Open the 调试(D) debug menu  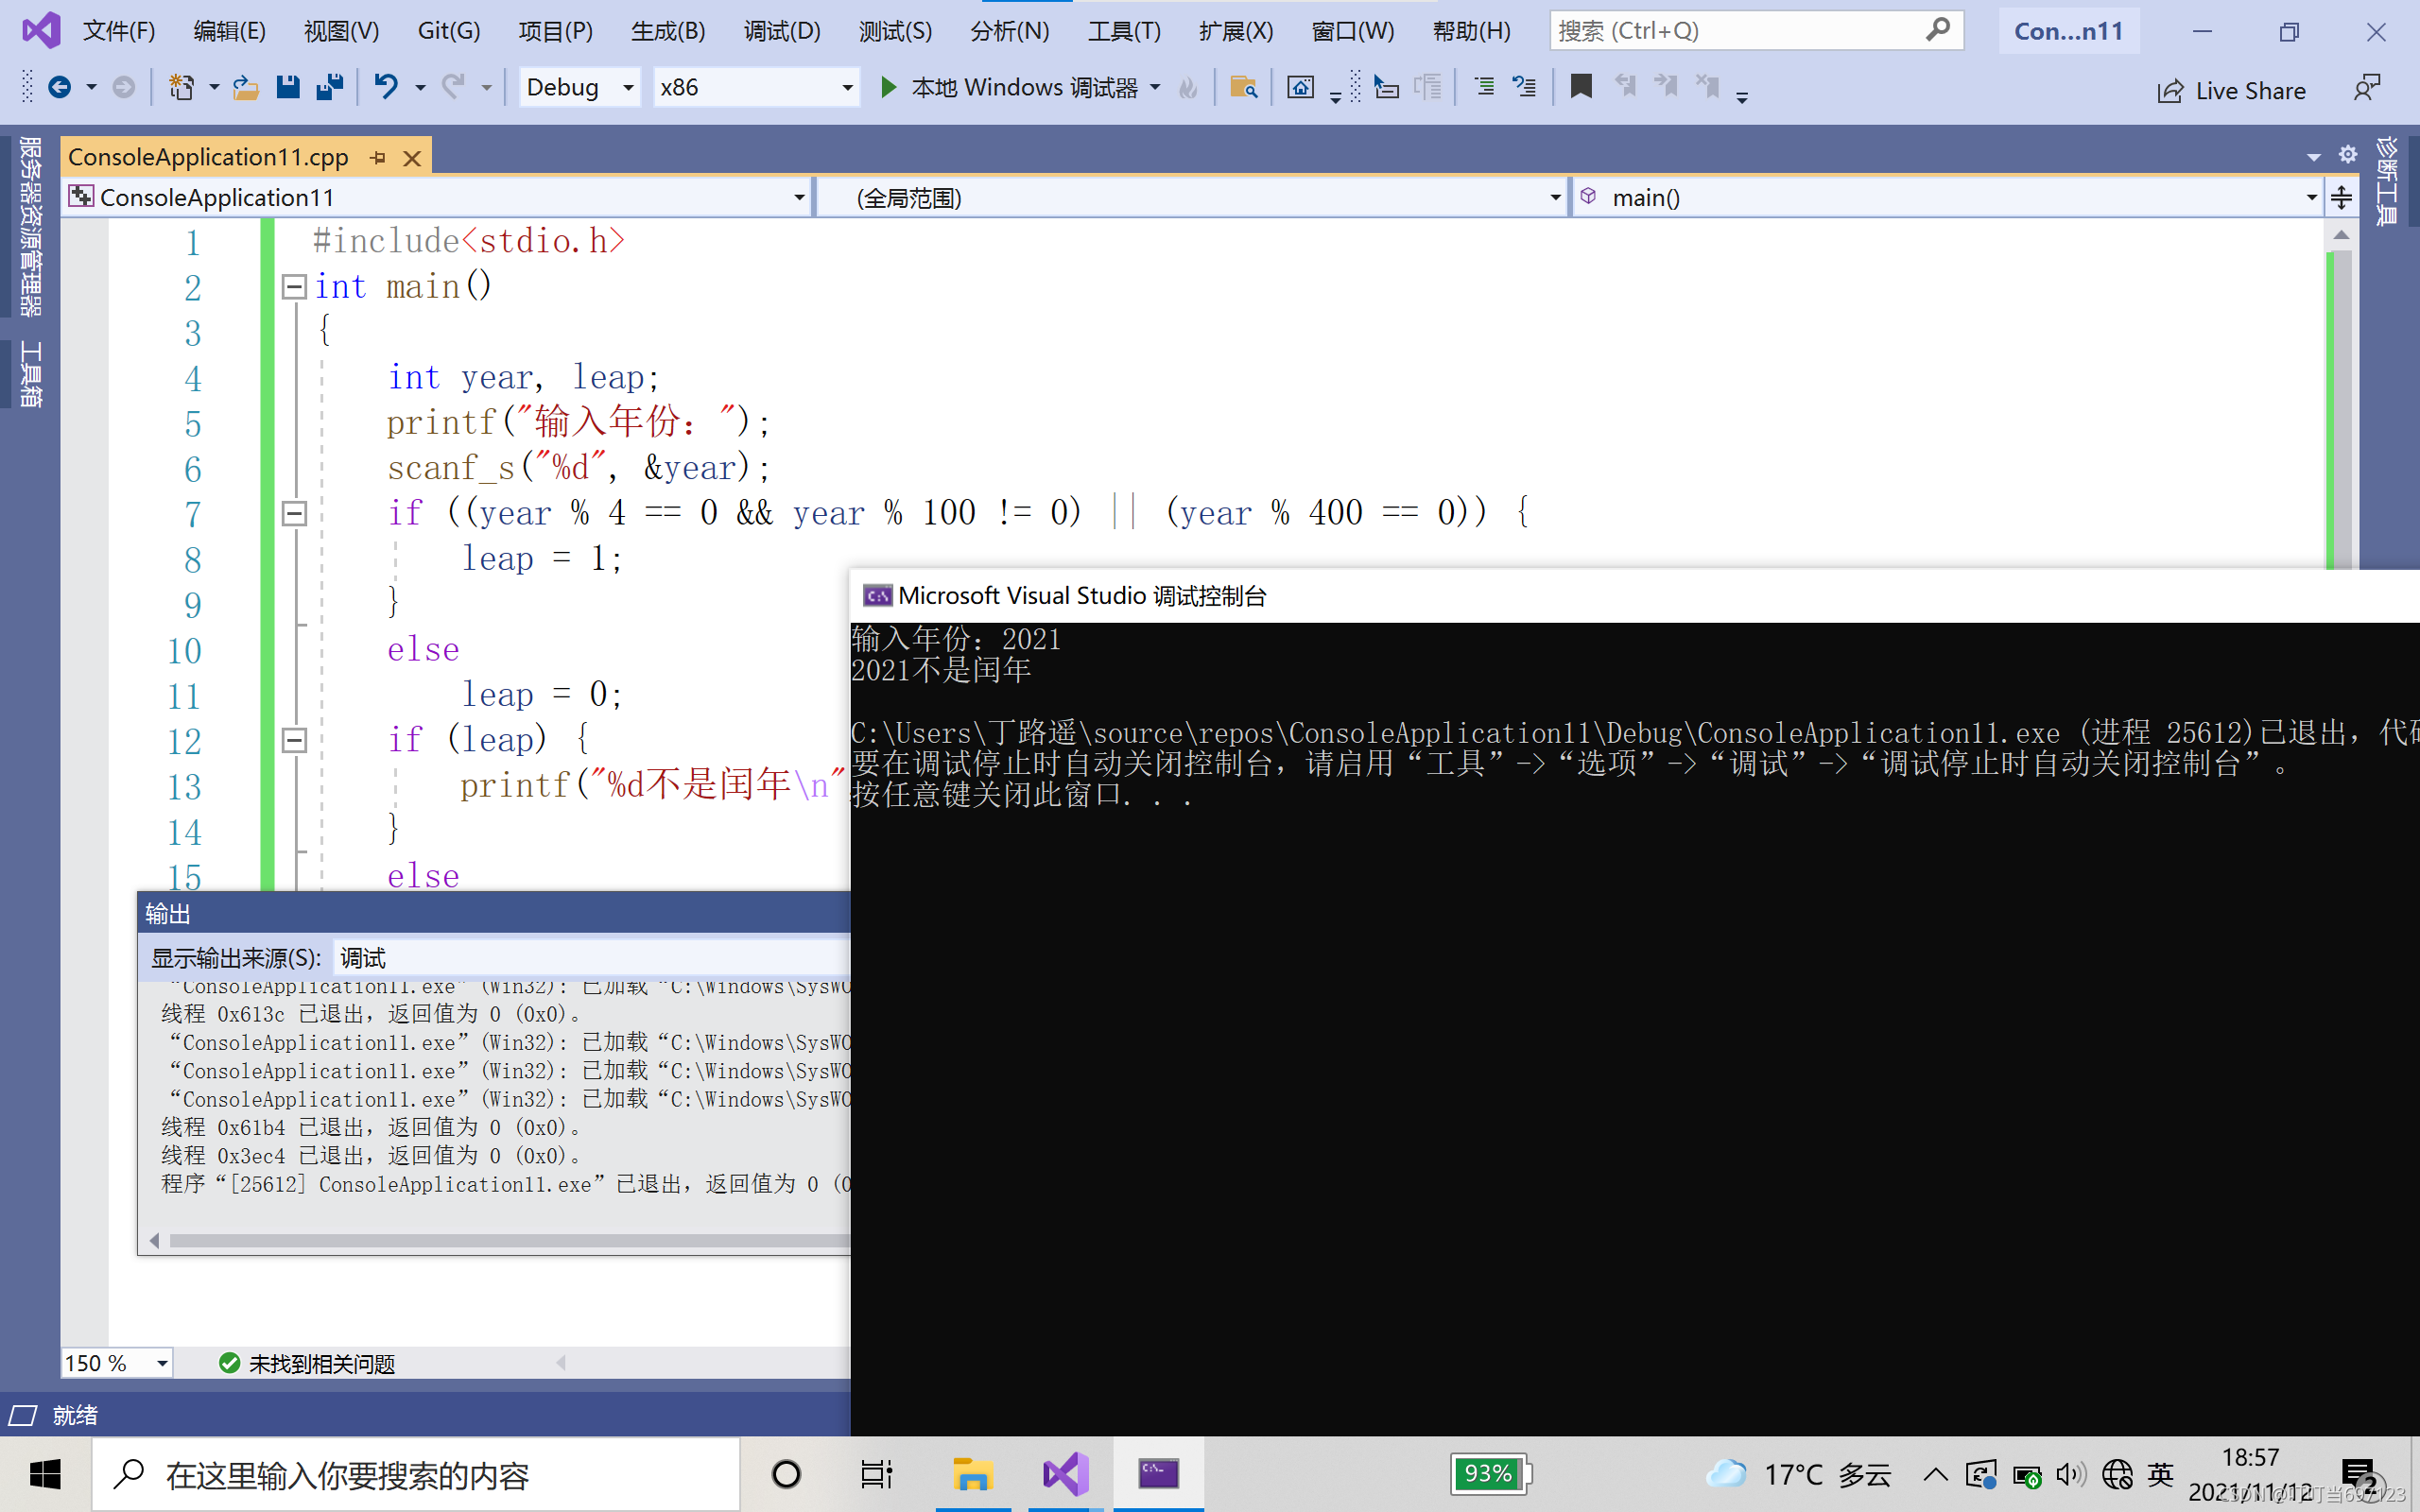click(781, 29)
